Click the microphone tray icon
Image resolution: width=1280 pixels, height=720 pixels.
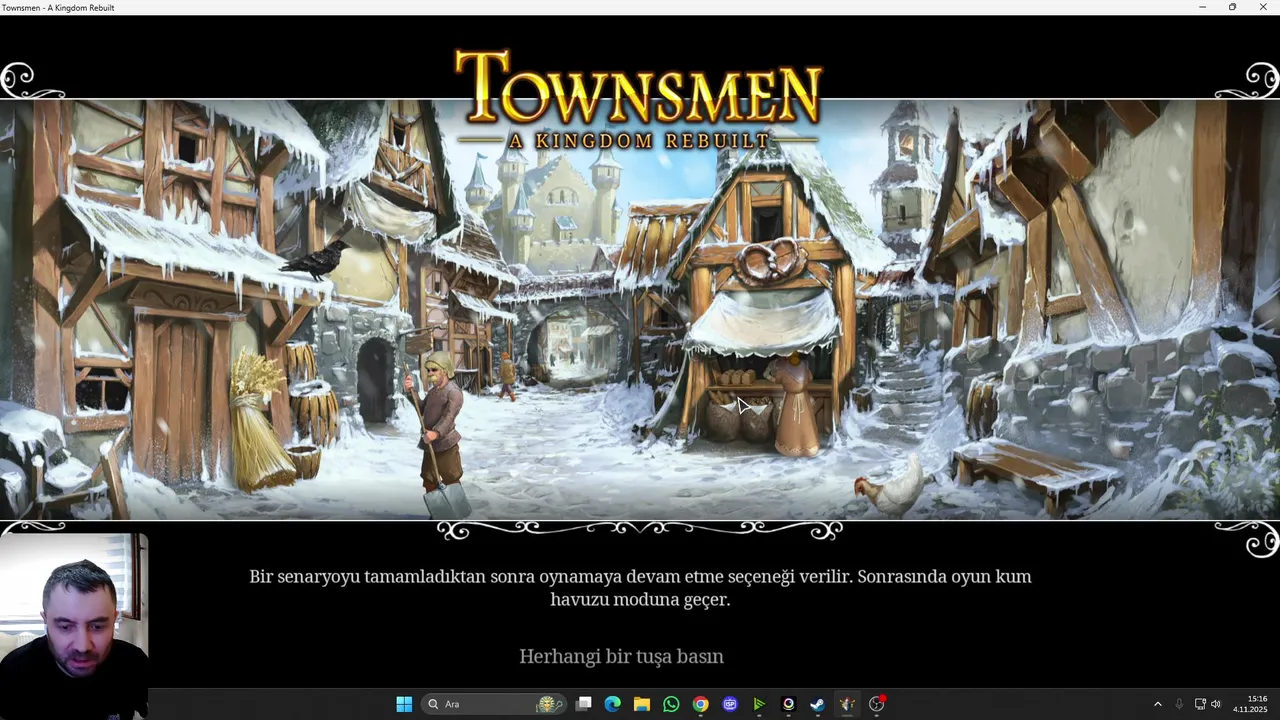[1179, 704]
